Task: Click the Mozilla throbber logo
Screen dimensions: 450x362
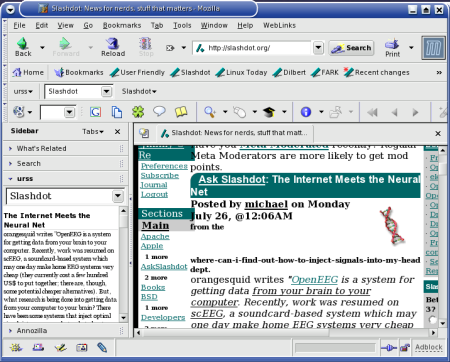Action: (x=433, y=48)
